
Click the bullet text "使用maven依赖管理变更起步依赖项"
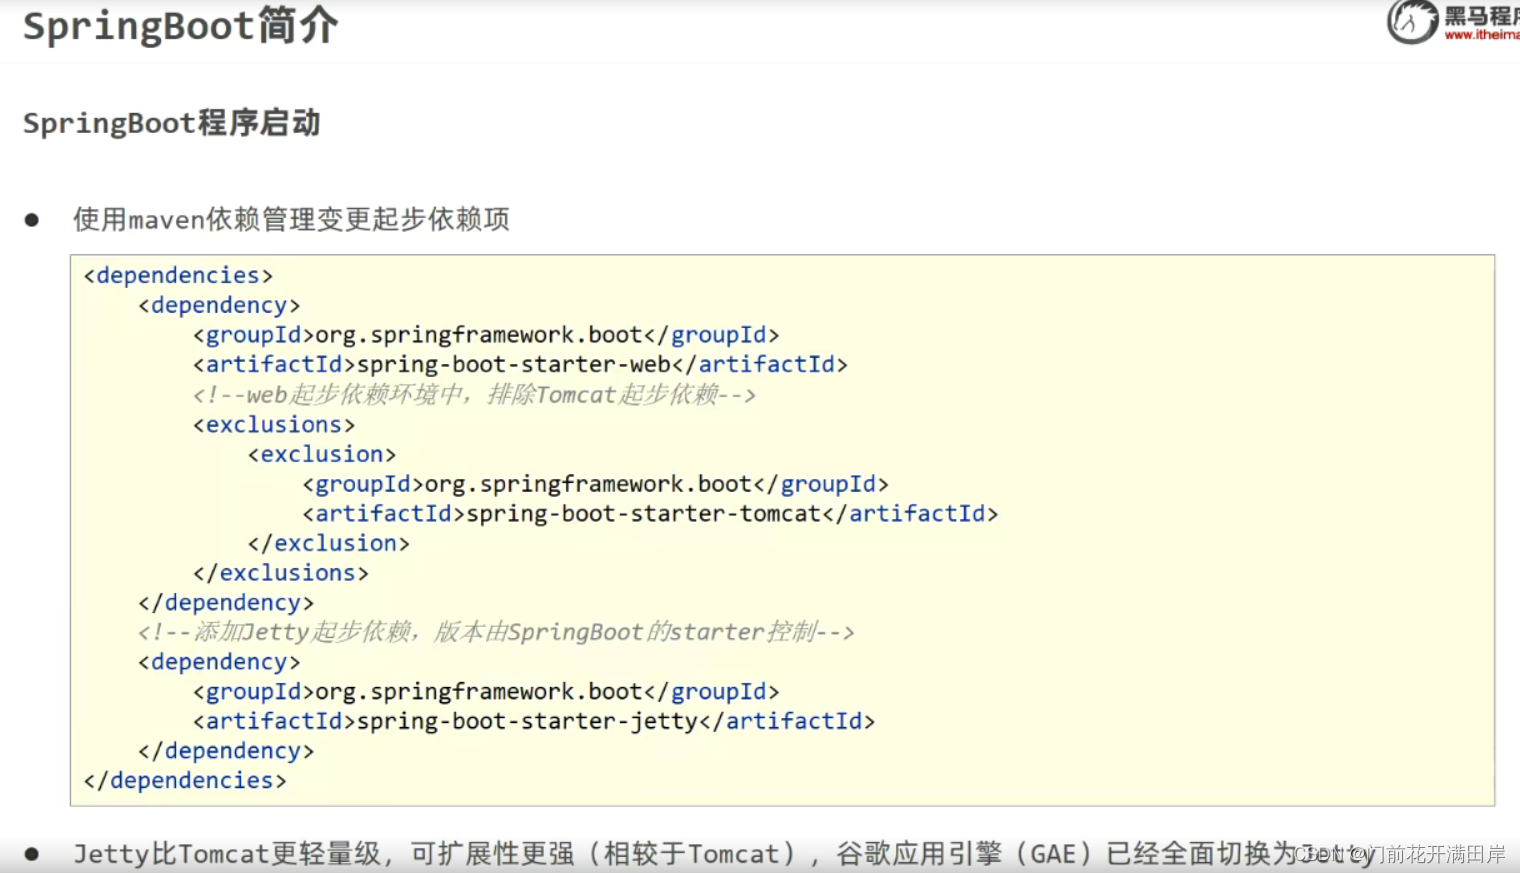coord(291,219)
